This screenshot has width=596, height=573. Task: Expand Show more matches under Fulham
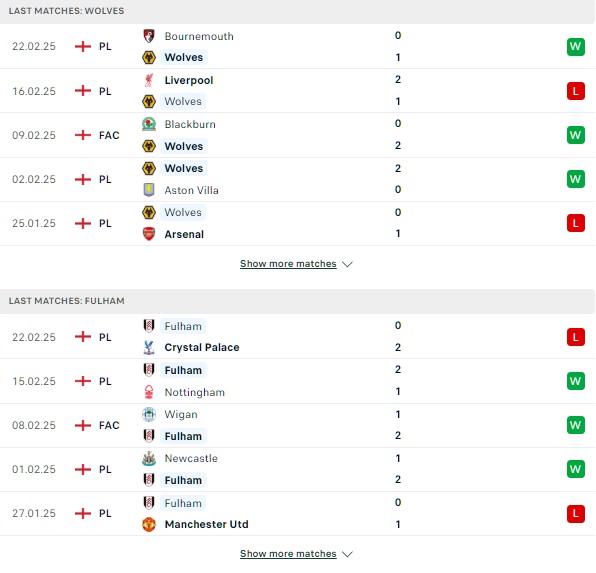coord(288,554)
